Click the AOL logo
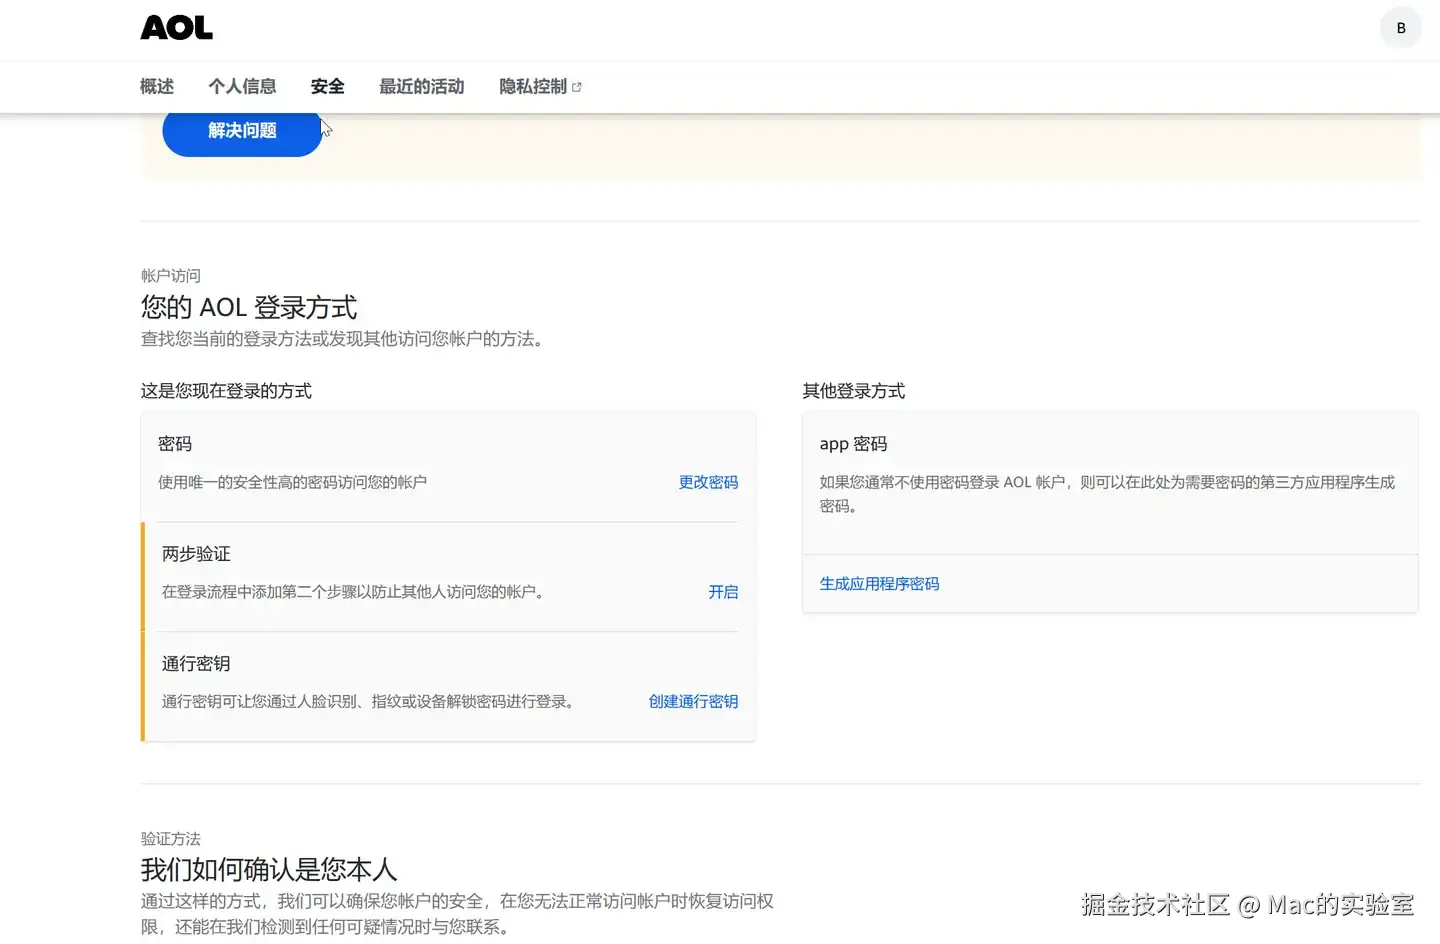The width and height of the screenshot is (1440, 944). pos(176,28)
